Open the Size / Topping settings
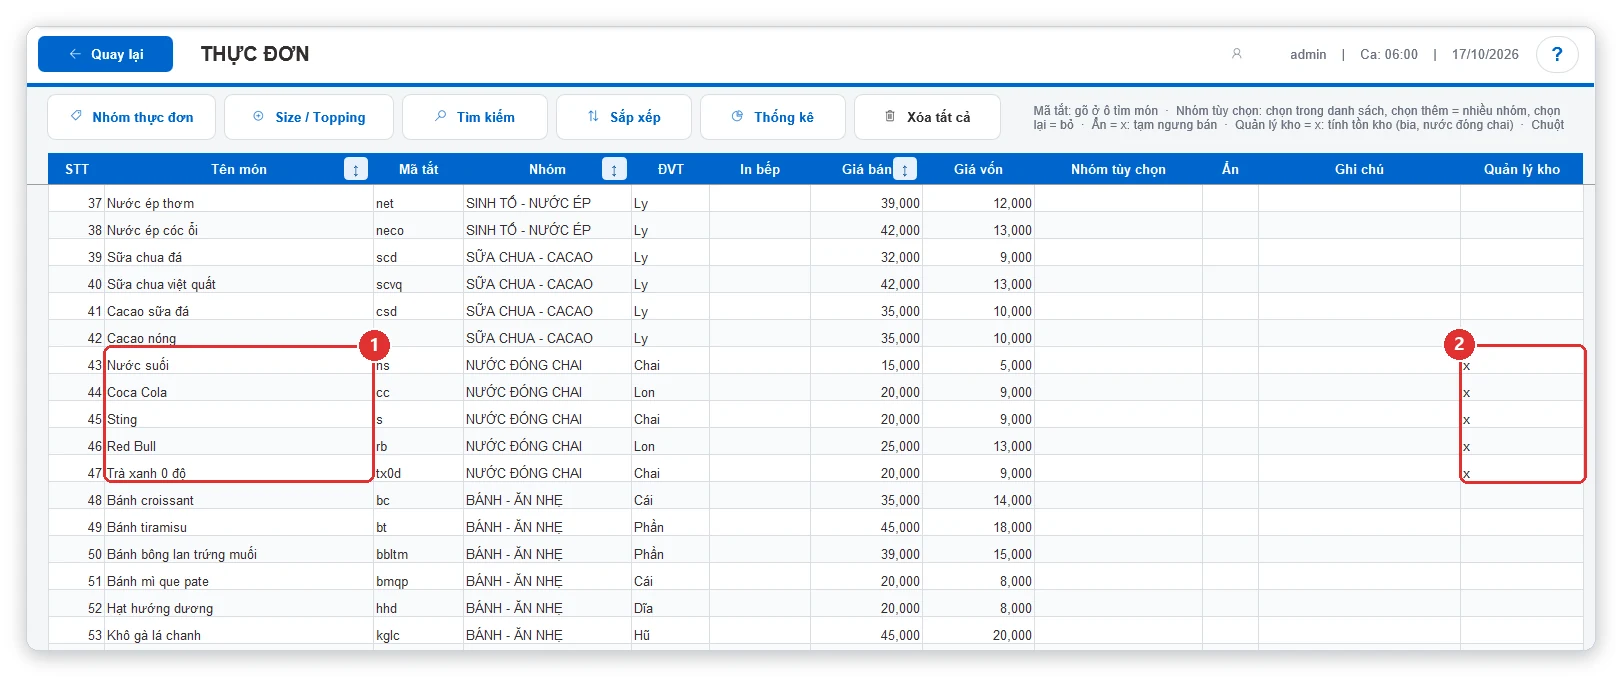 309,117
